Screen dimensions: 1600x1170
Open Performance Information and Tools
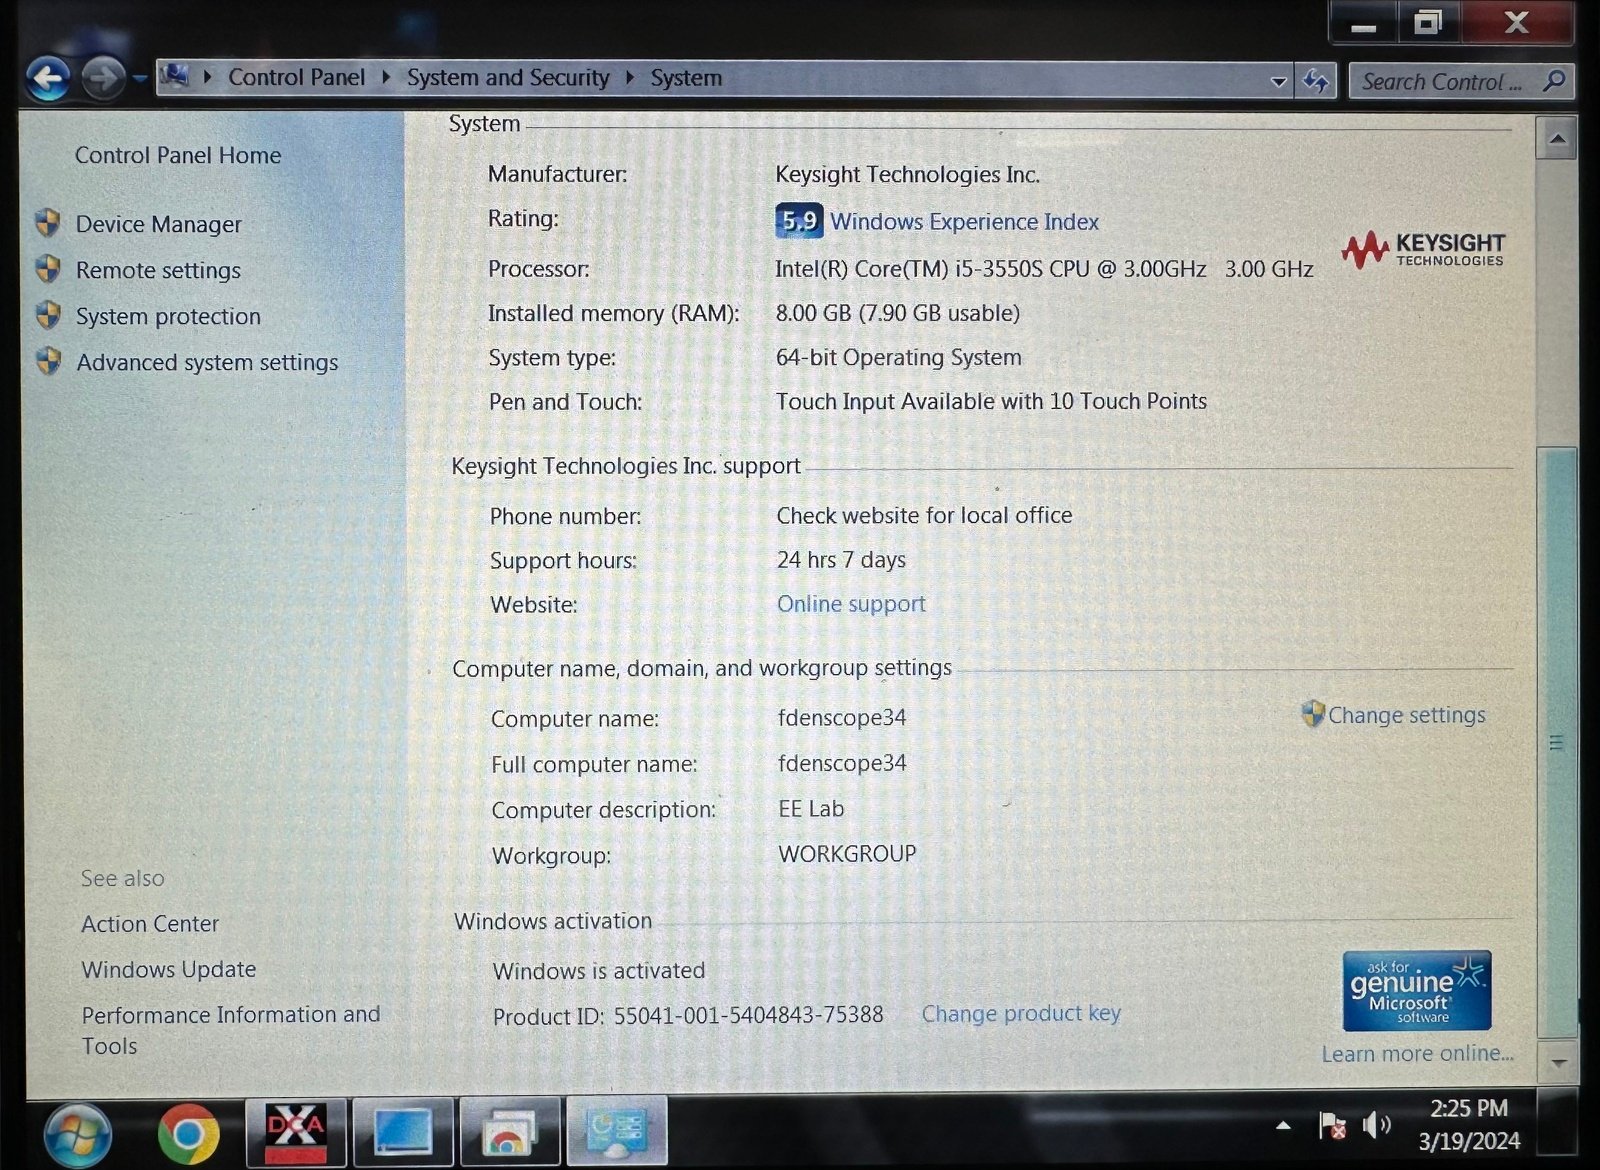click(231, 1030)
